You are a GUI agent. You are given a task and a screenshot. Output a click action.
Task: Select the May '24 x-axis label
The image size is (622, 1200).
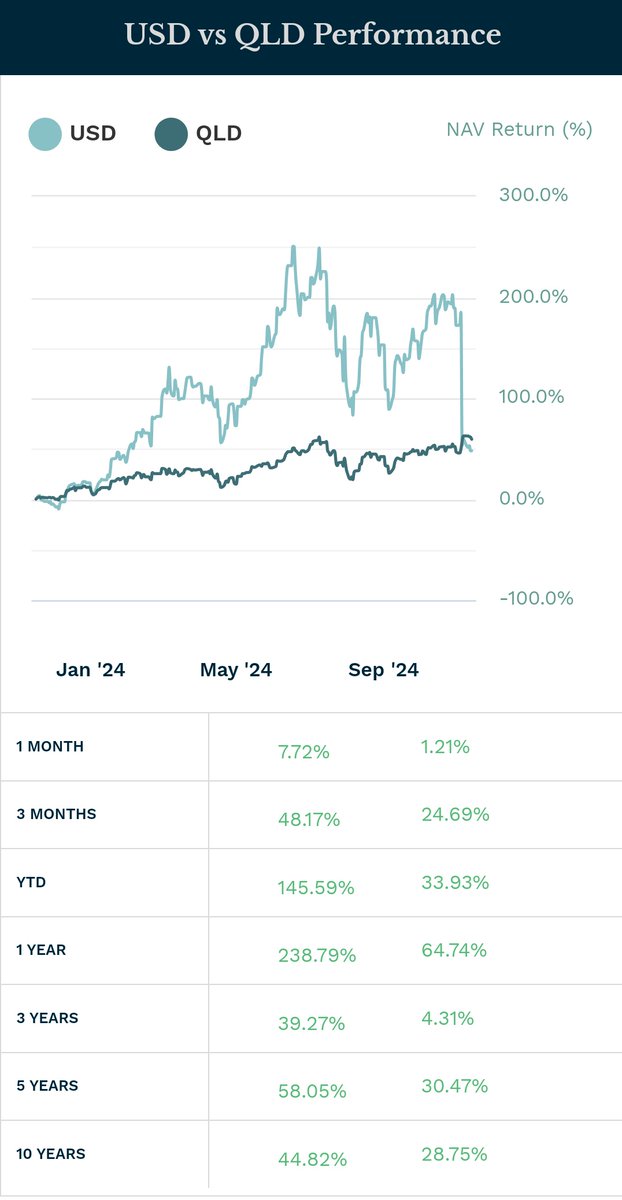click(236, 670)
